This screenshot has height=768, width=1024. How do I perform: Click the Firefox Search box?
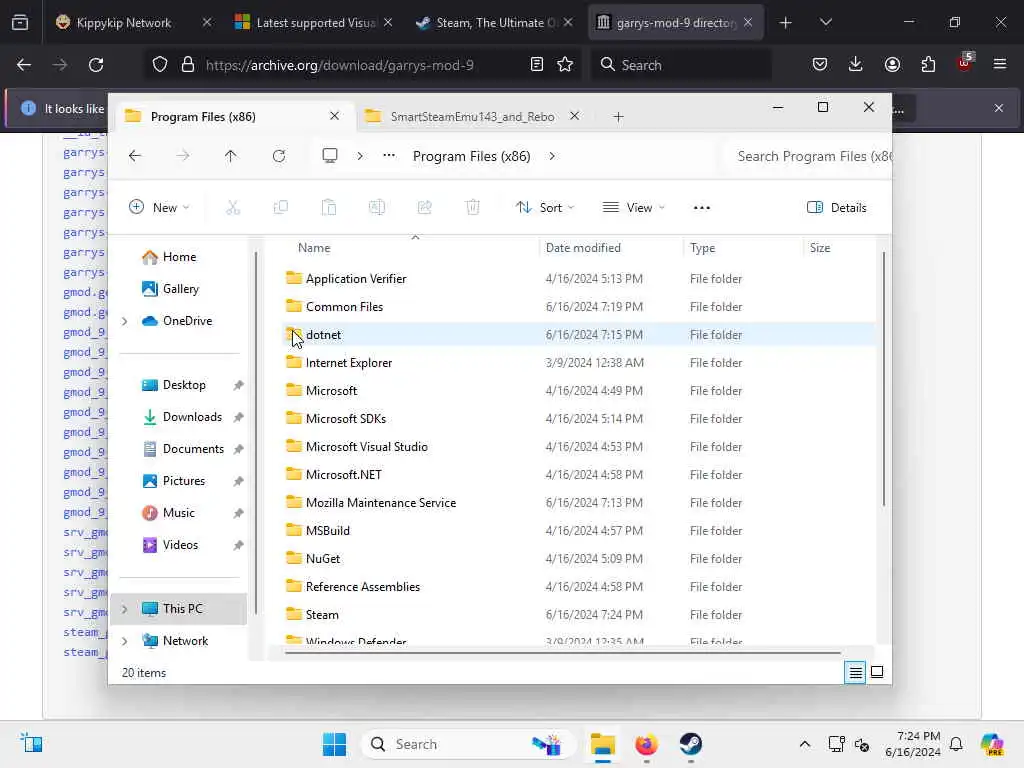point(681,65)
